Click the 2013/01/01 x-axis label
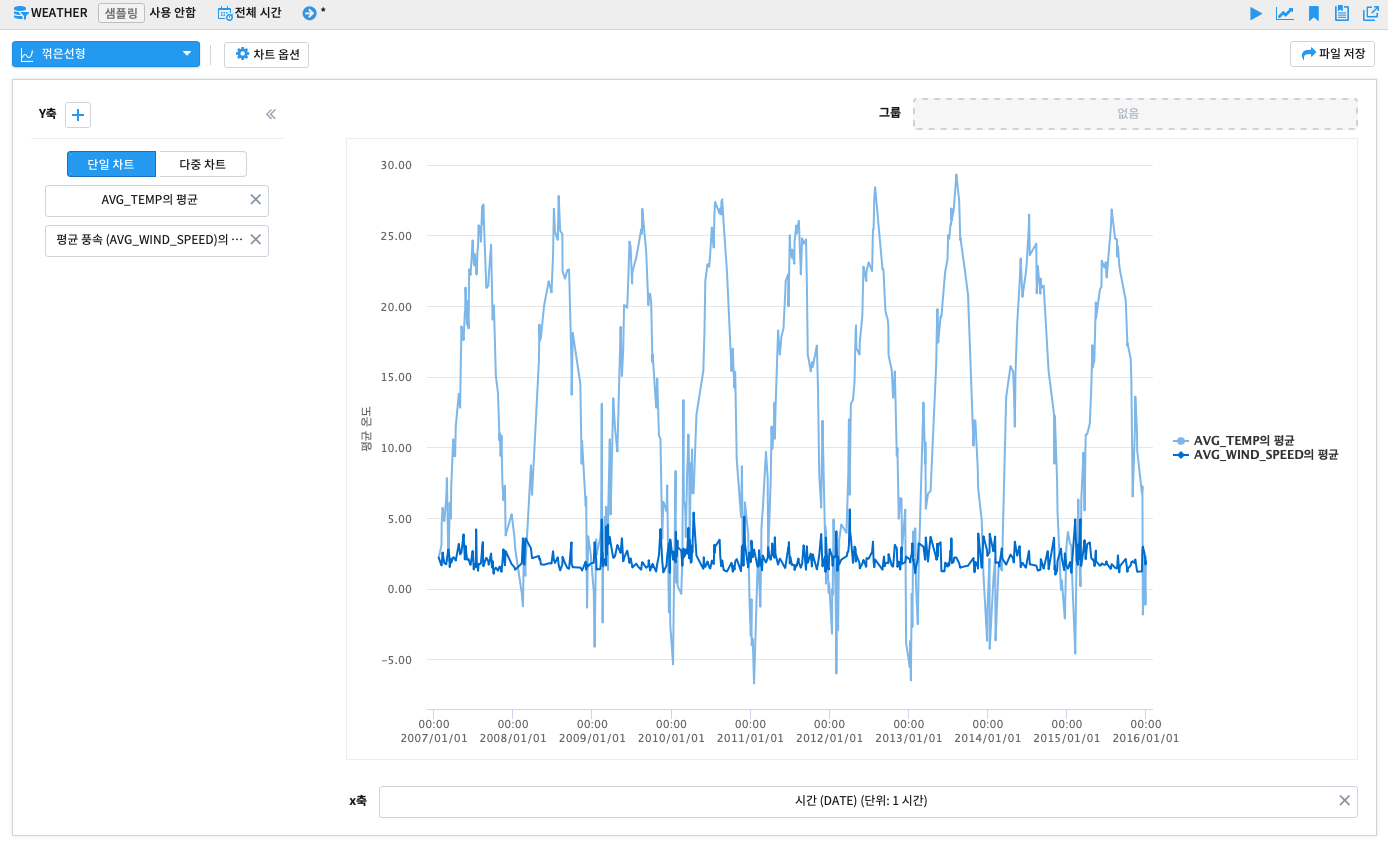The height and width of the screenshot is (846, 1388). tap(909, 738)
